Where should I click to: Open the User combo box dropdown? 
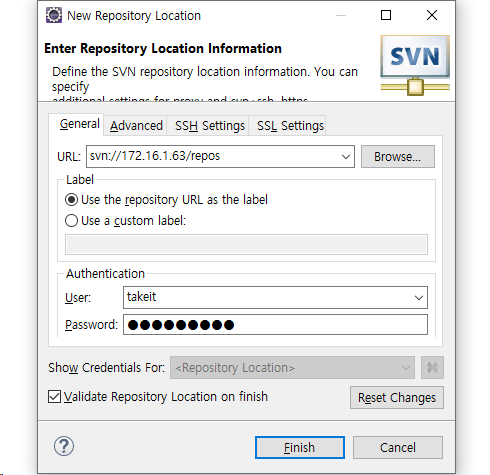pyautogui.click(x=419, y=297)
